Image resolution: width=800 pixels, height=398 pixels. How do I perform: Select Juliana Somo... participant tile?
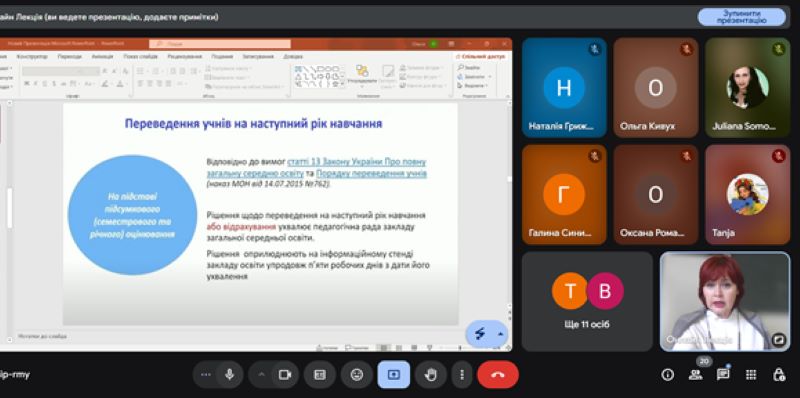point(747,87)
